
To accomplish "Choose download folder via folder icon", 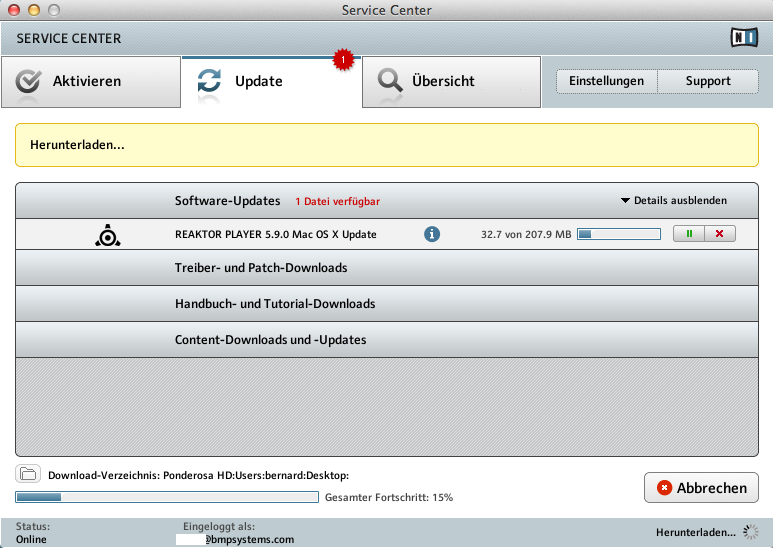I will 28,474.
